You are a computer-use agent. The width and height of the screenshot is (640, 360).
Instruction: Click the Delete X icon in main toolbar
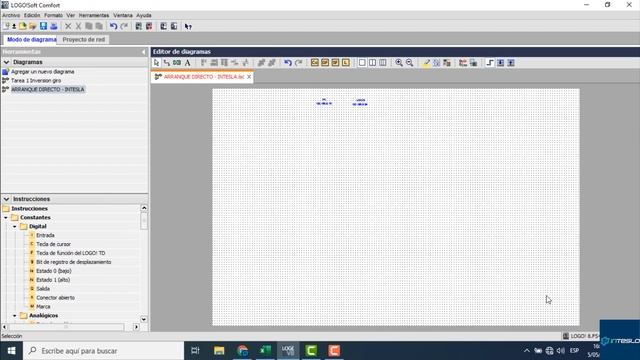click(x=68, y=26)
